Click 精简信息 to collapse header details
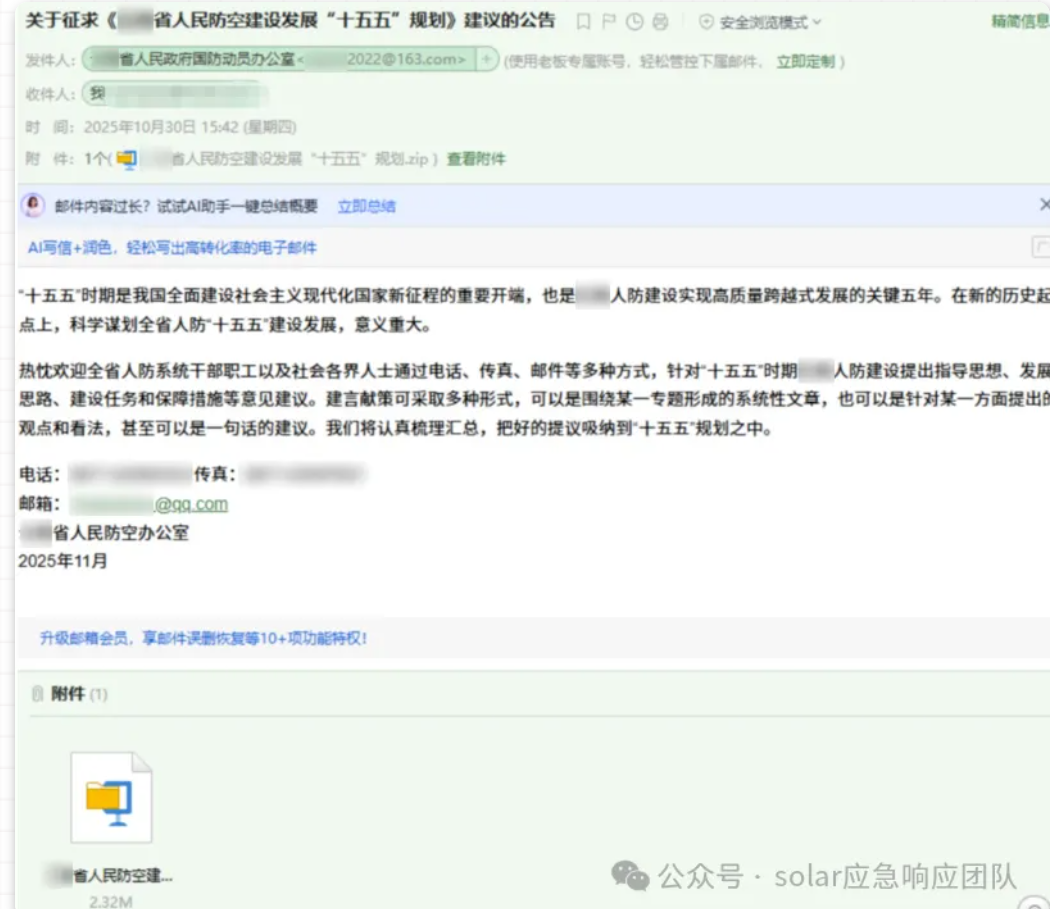Screen dimensions: 1050x909 pyautogui.click(x=1019, y=21)
